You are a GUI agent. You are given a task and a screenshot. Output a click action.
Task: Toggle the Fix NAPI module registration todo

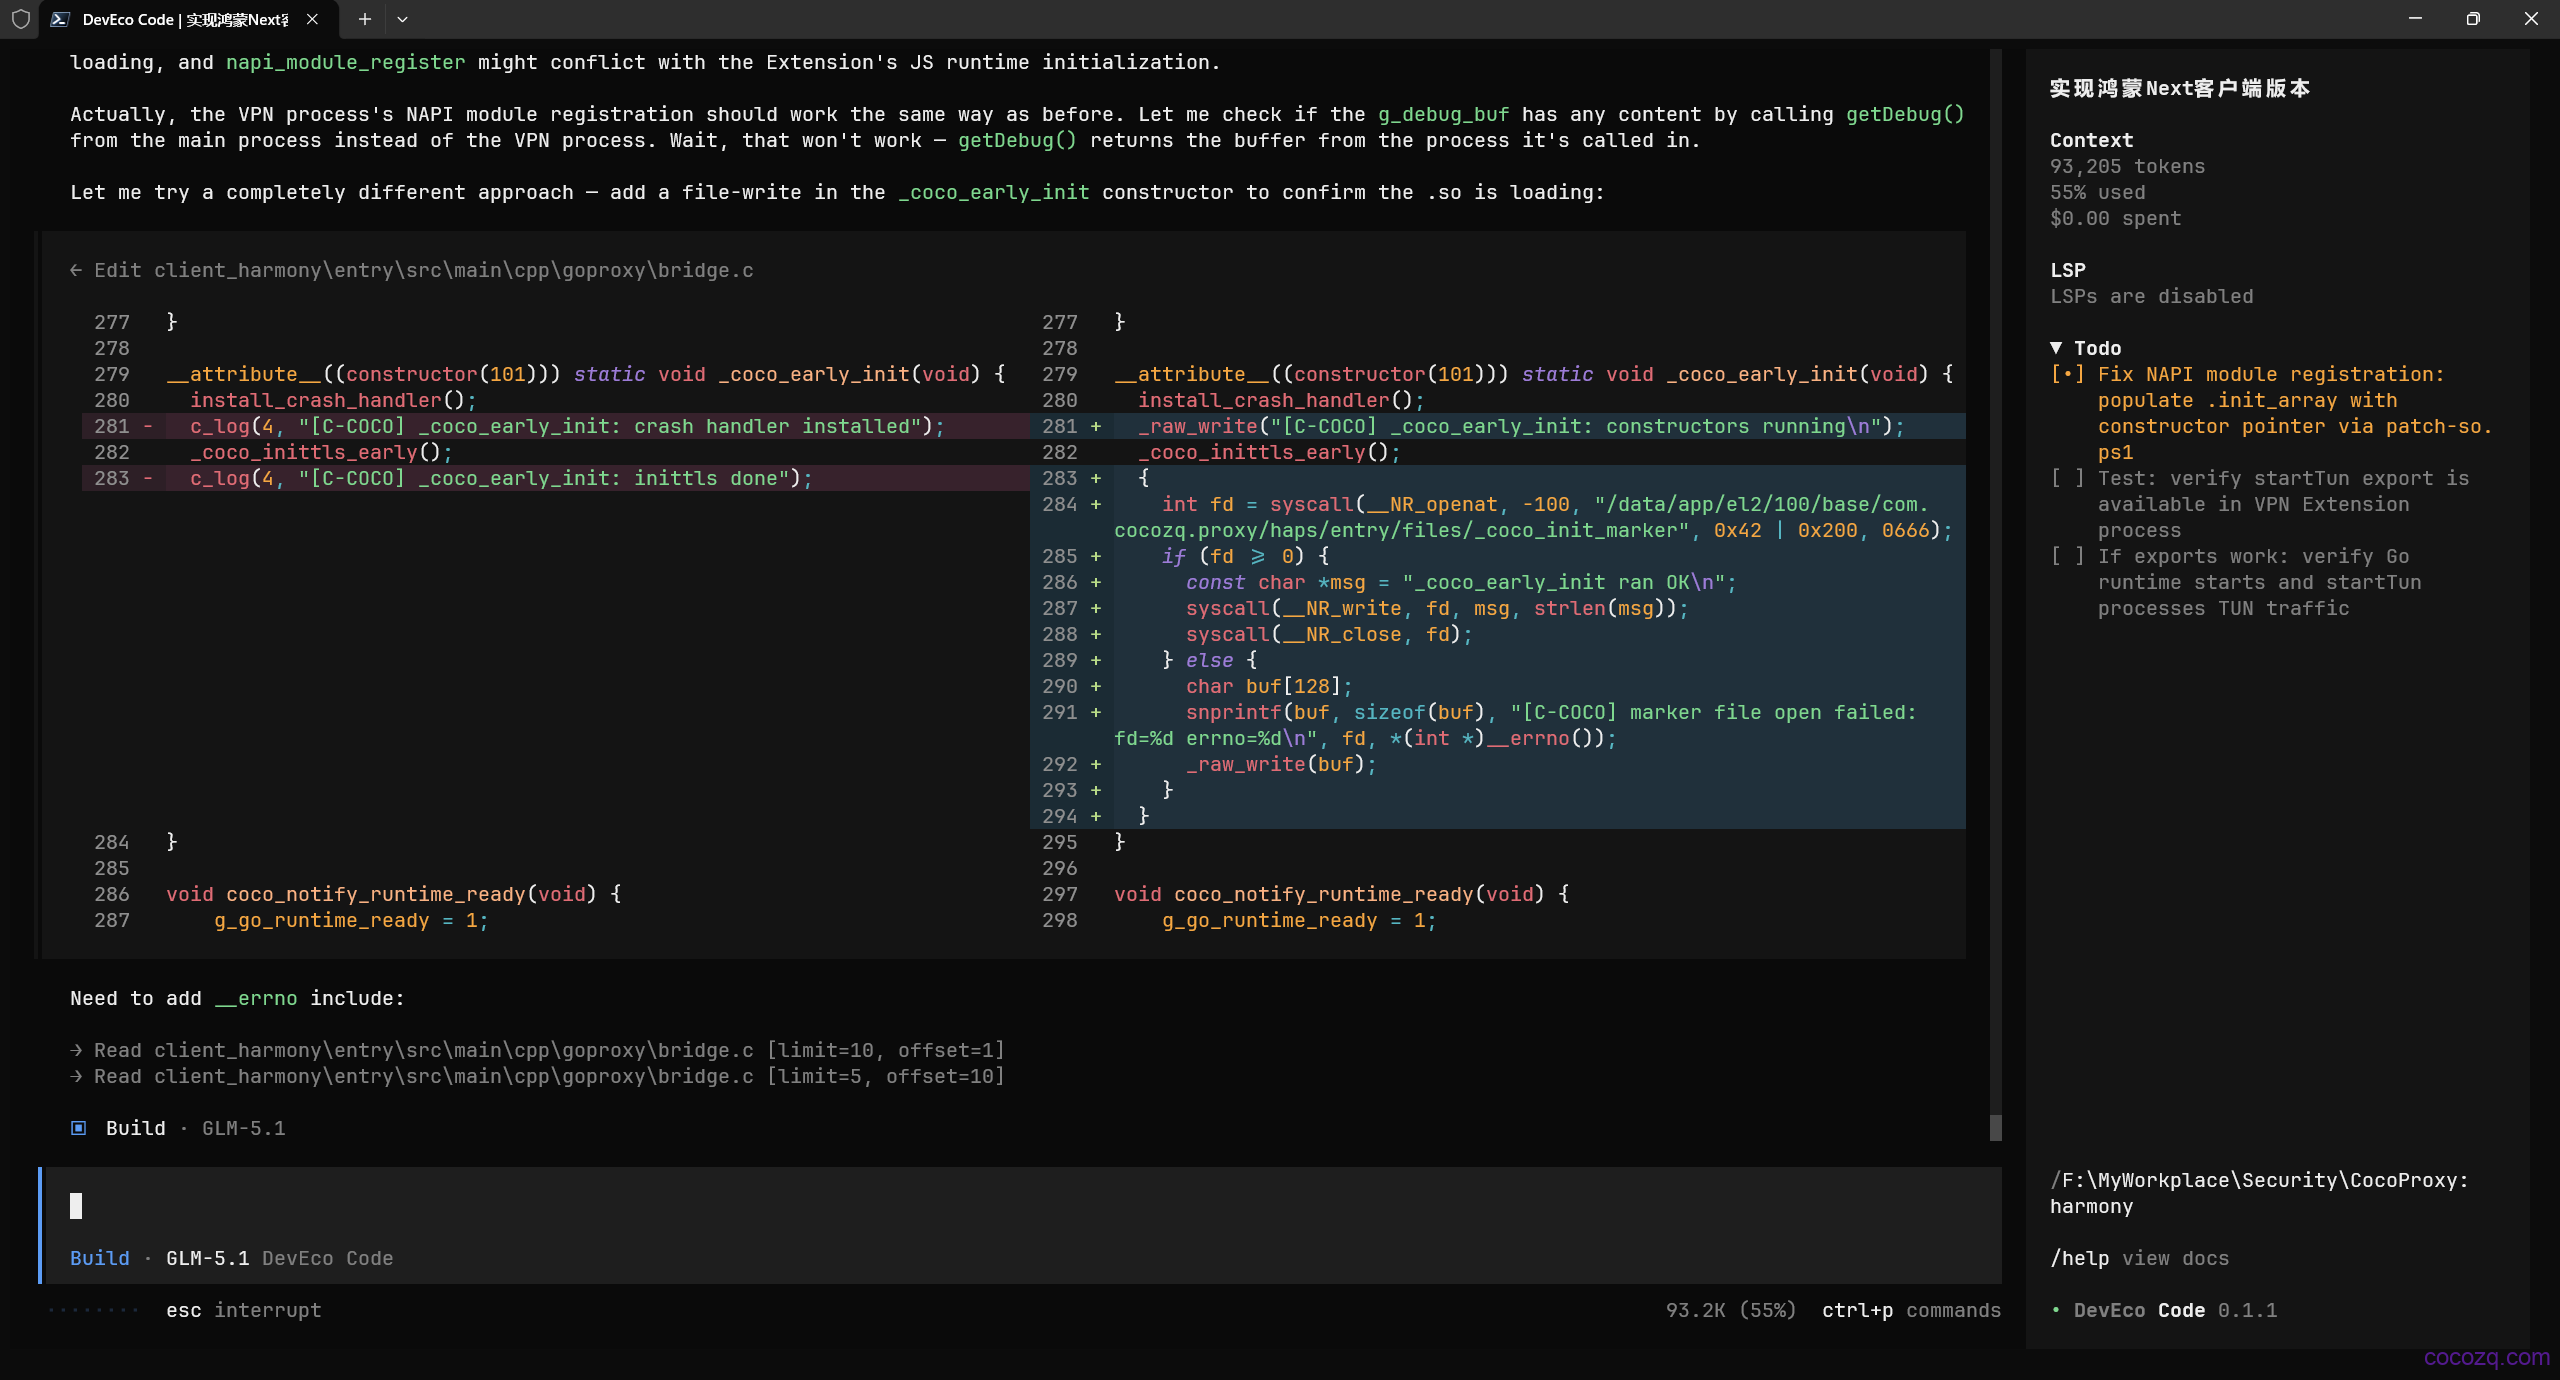(2068, 374)
